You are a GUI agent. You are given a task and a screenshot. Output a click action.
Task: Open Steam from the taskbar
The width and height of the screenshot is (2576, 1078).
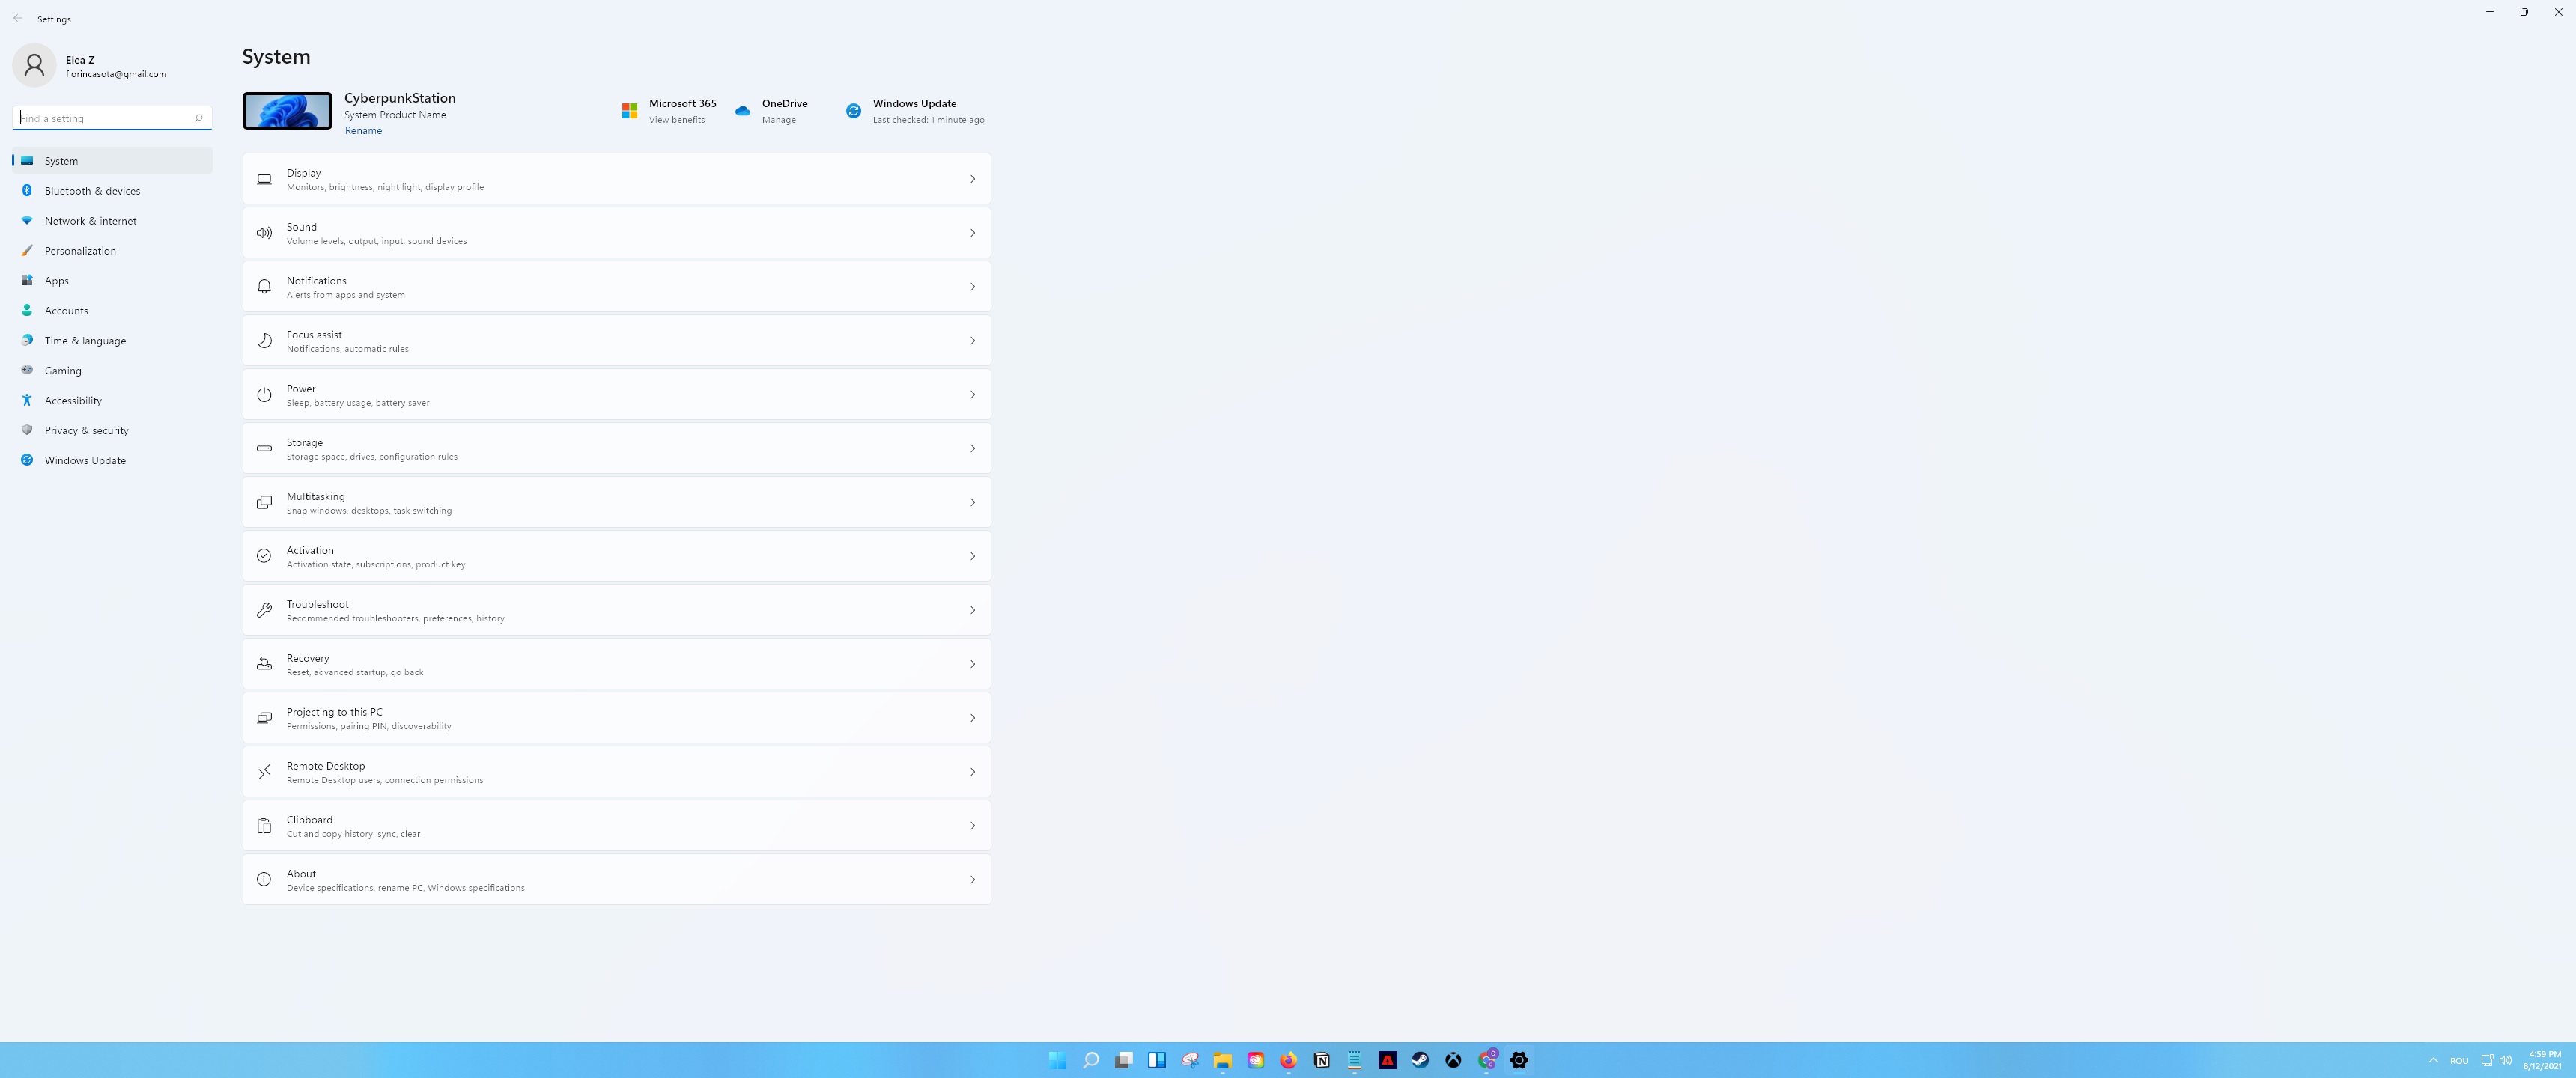click(x=1420, y=1060)
